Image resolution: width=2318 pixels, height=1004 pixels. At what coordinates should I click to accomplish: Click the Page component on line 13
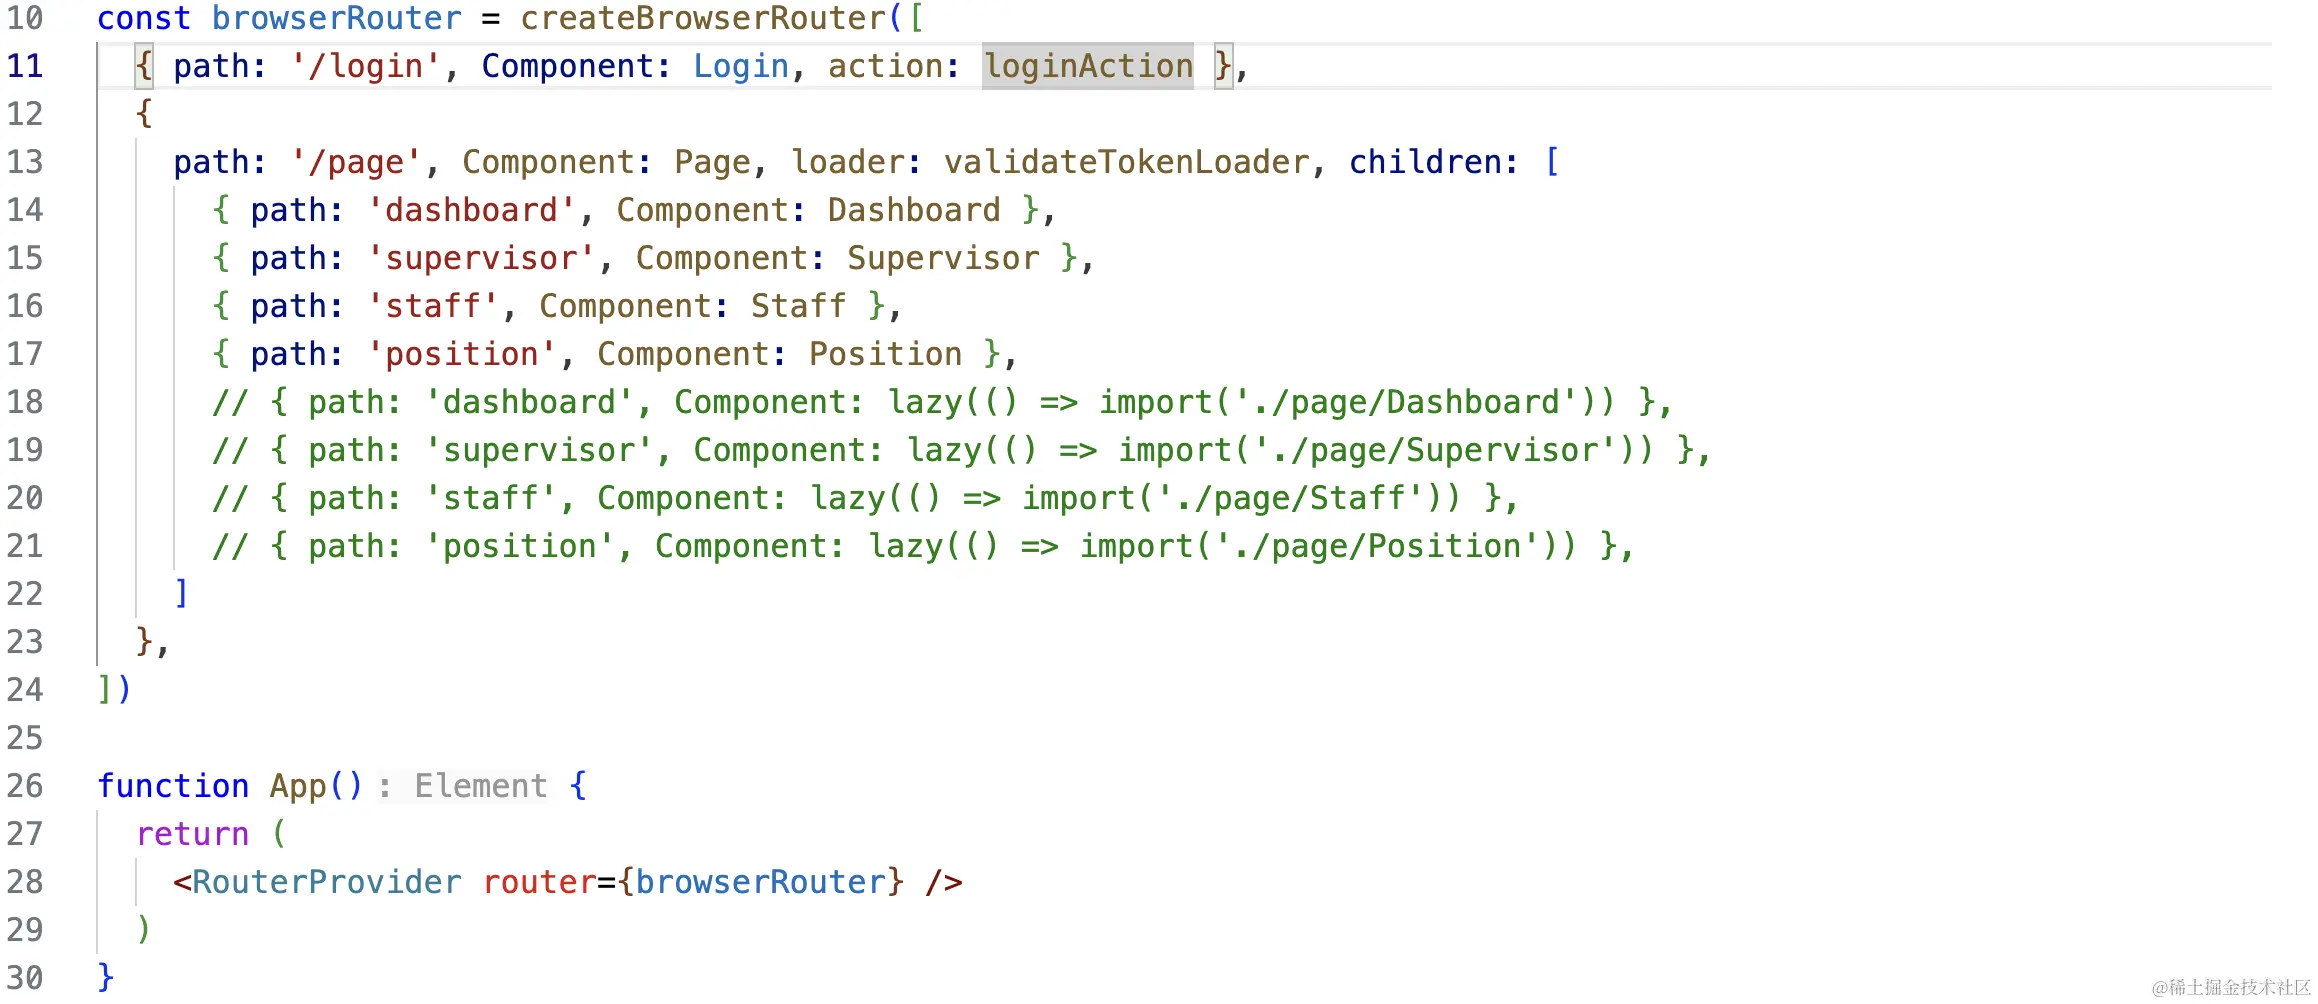coord(712,162)
